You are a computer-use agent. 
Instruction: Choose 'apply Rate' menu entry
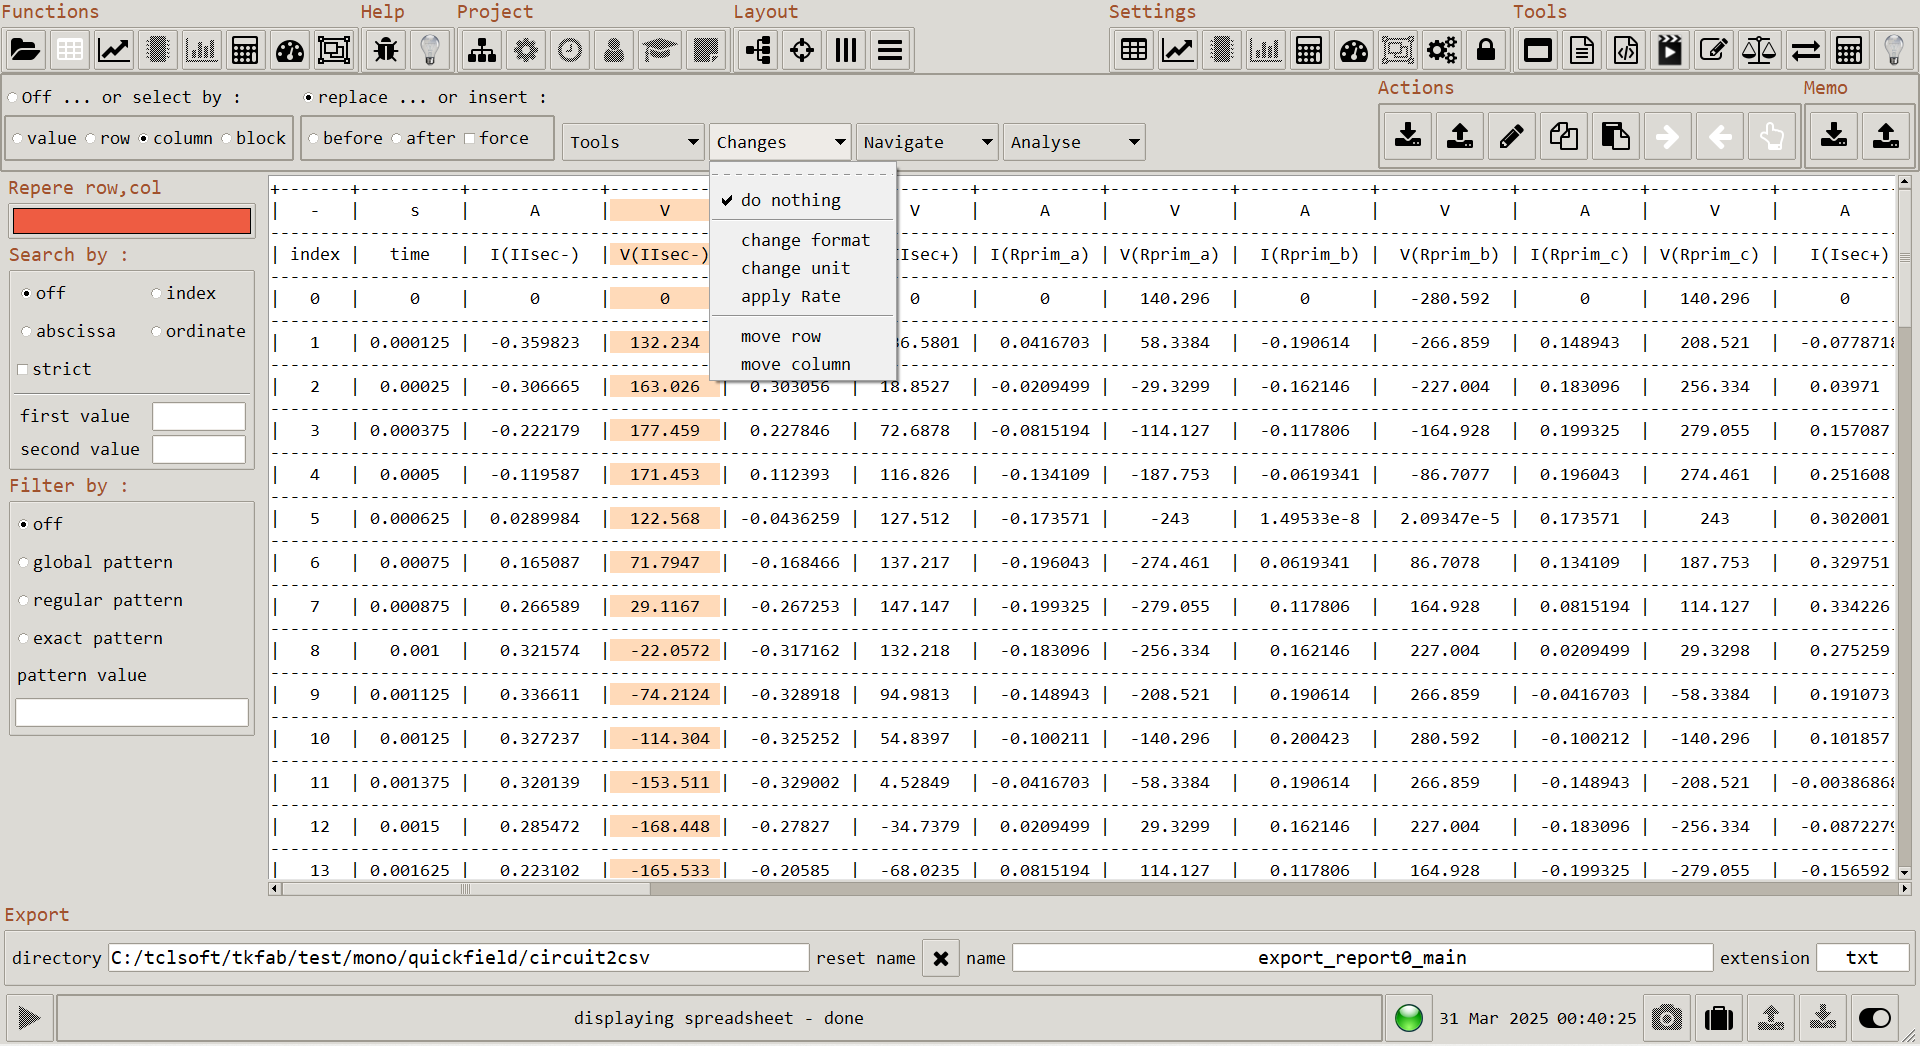coord(803,296)
